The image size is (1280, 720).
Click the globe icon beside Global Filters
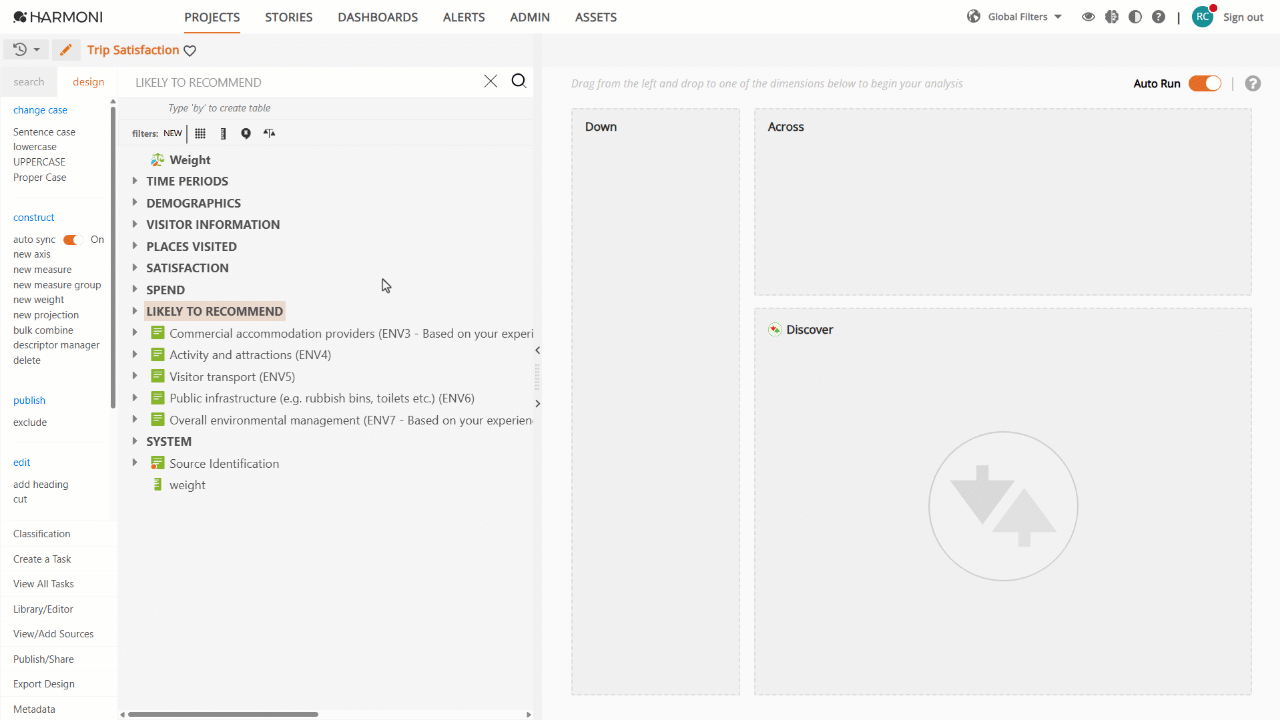(974, 17)
